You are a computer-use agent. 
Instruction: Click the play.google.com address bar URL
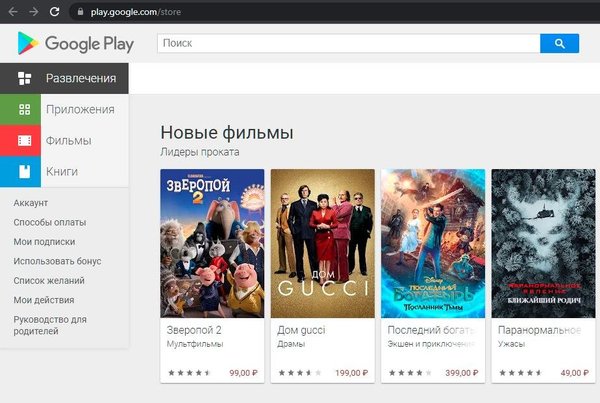point(136,12)
